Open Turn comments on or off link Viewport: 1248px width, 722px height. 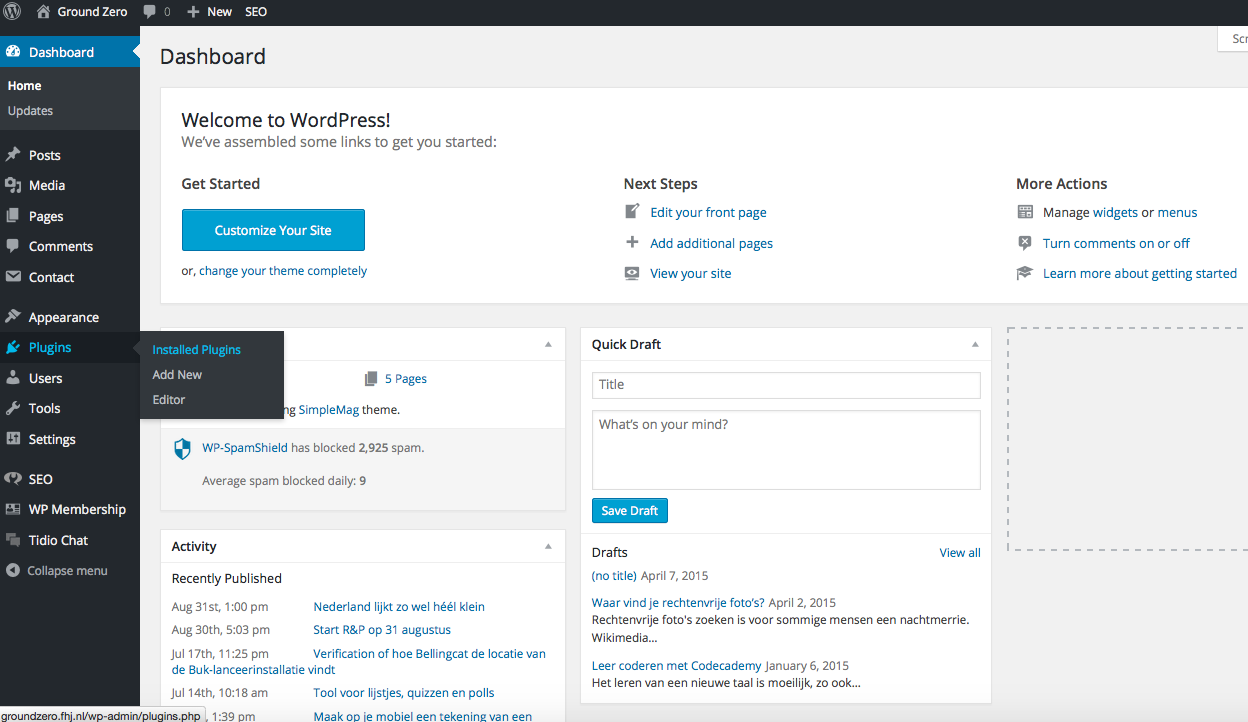coord(1116,243)
